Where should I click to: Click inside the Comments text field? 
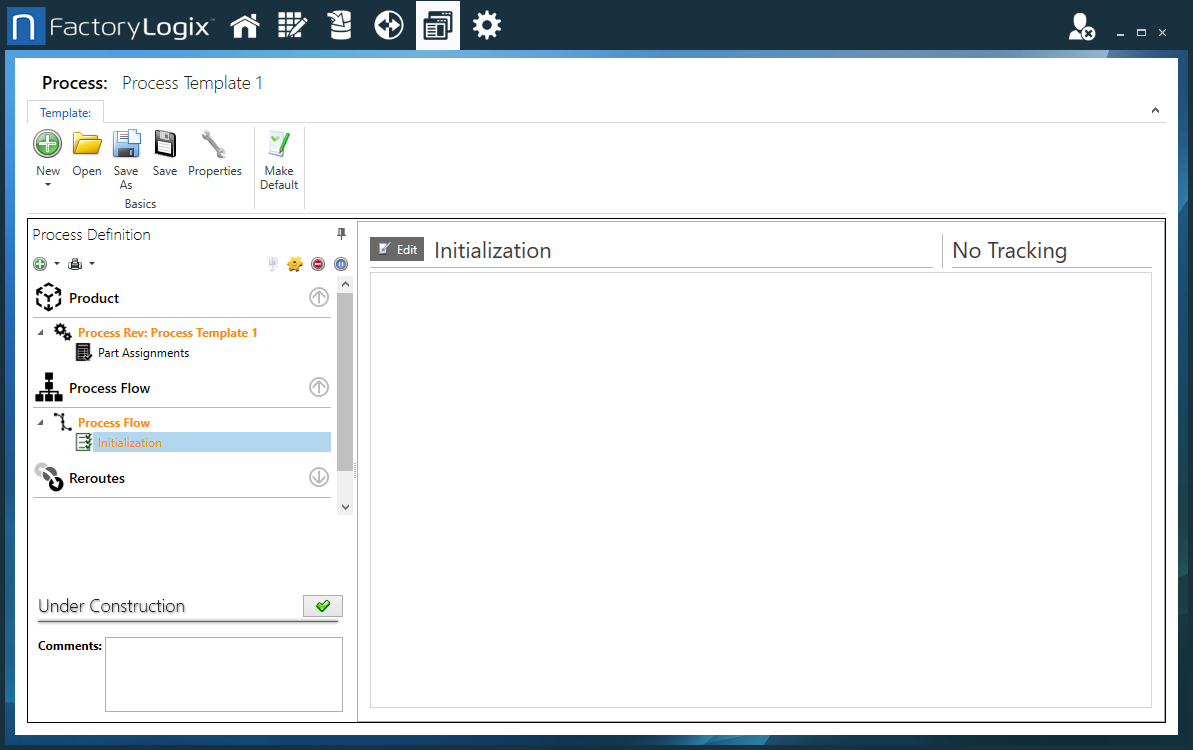tap(223, 673)
